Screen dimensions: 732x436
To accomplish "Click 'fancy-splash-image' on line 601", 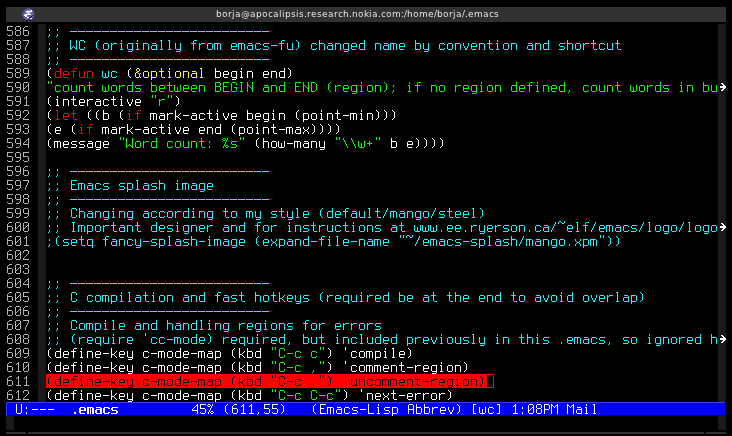I will tap(174, 242).
